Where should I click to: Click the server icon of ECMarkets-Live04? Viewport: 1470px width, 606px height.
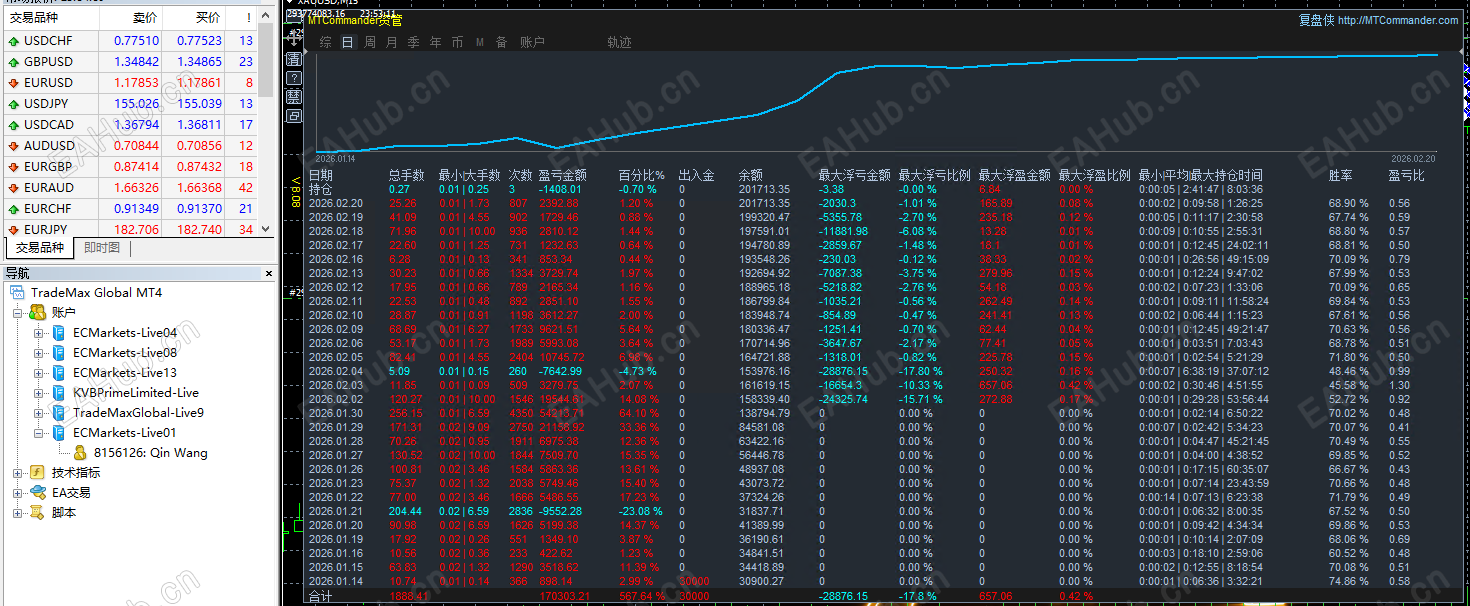(x=59, y=333)
